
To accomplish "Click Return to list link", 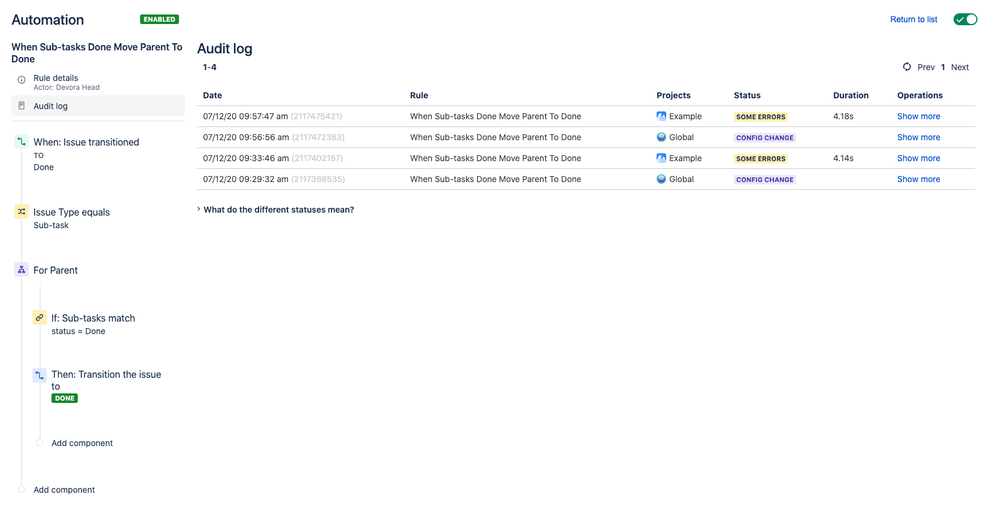I will click(914, 20).
